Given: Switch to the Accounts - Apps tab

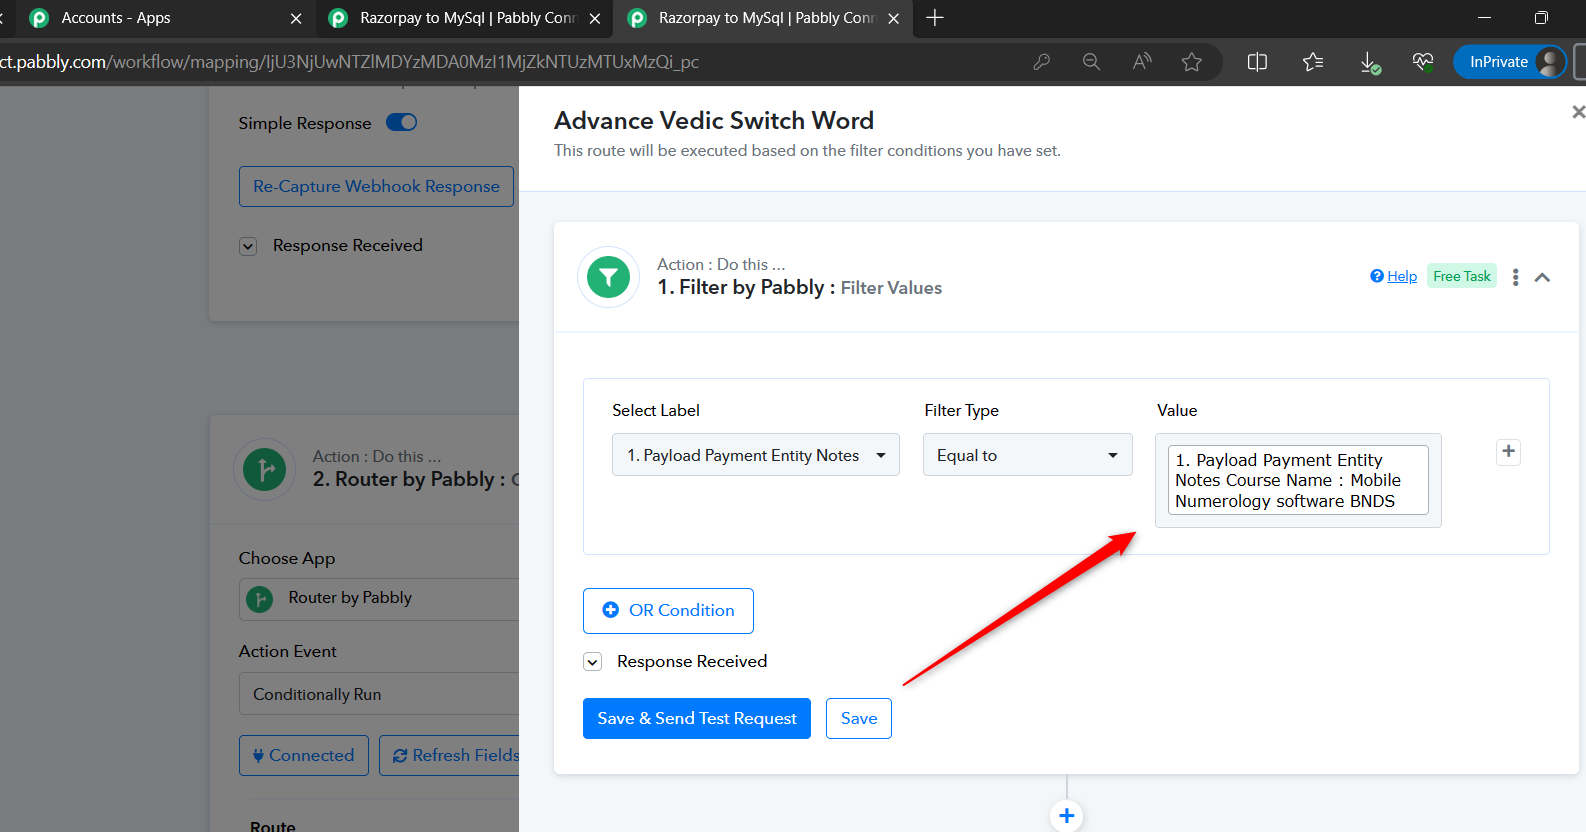Looking at the screenshot, I should tap(166, 18).
